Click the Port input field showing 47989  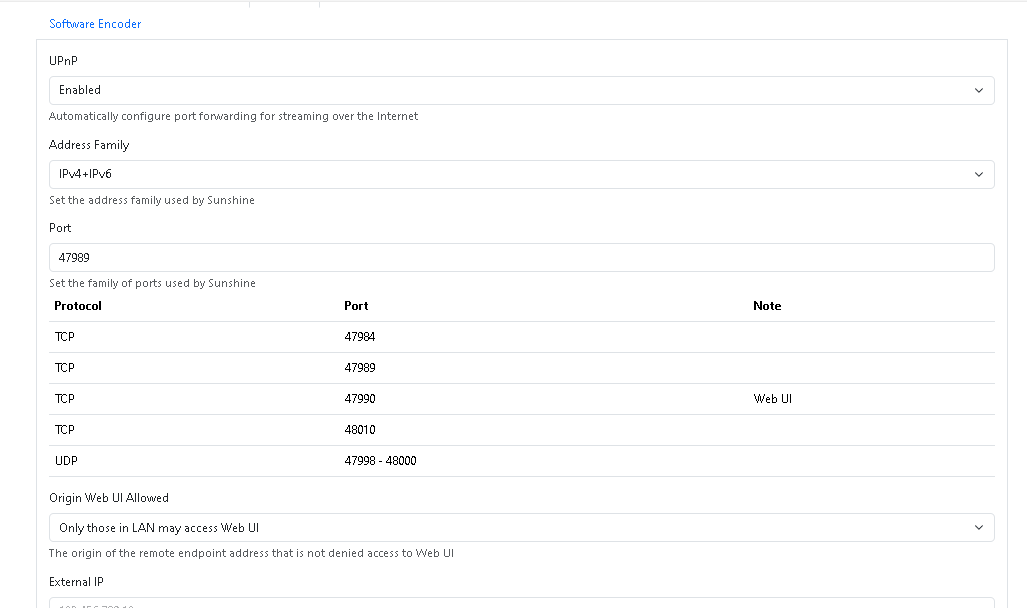click(x=521, y=257)
